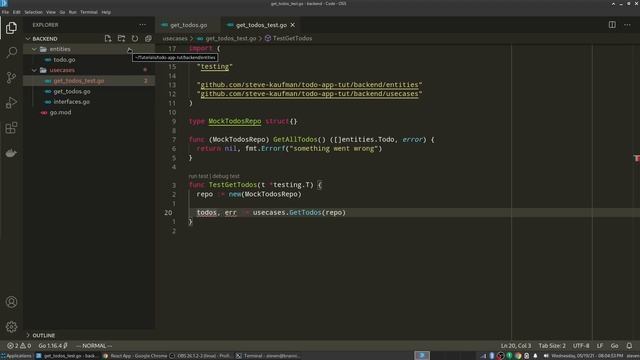The width and height of the screenshot is (640, 360).
Task: Click the 'debug test' code lens
Action: coord(226,176)
